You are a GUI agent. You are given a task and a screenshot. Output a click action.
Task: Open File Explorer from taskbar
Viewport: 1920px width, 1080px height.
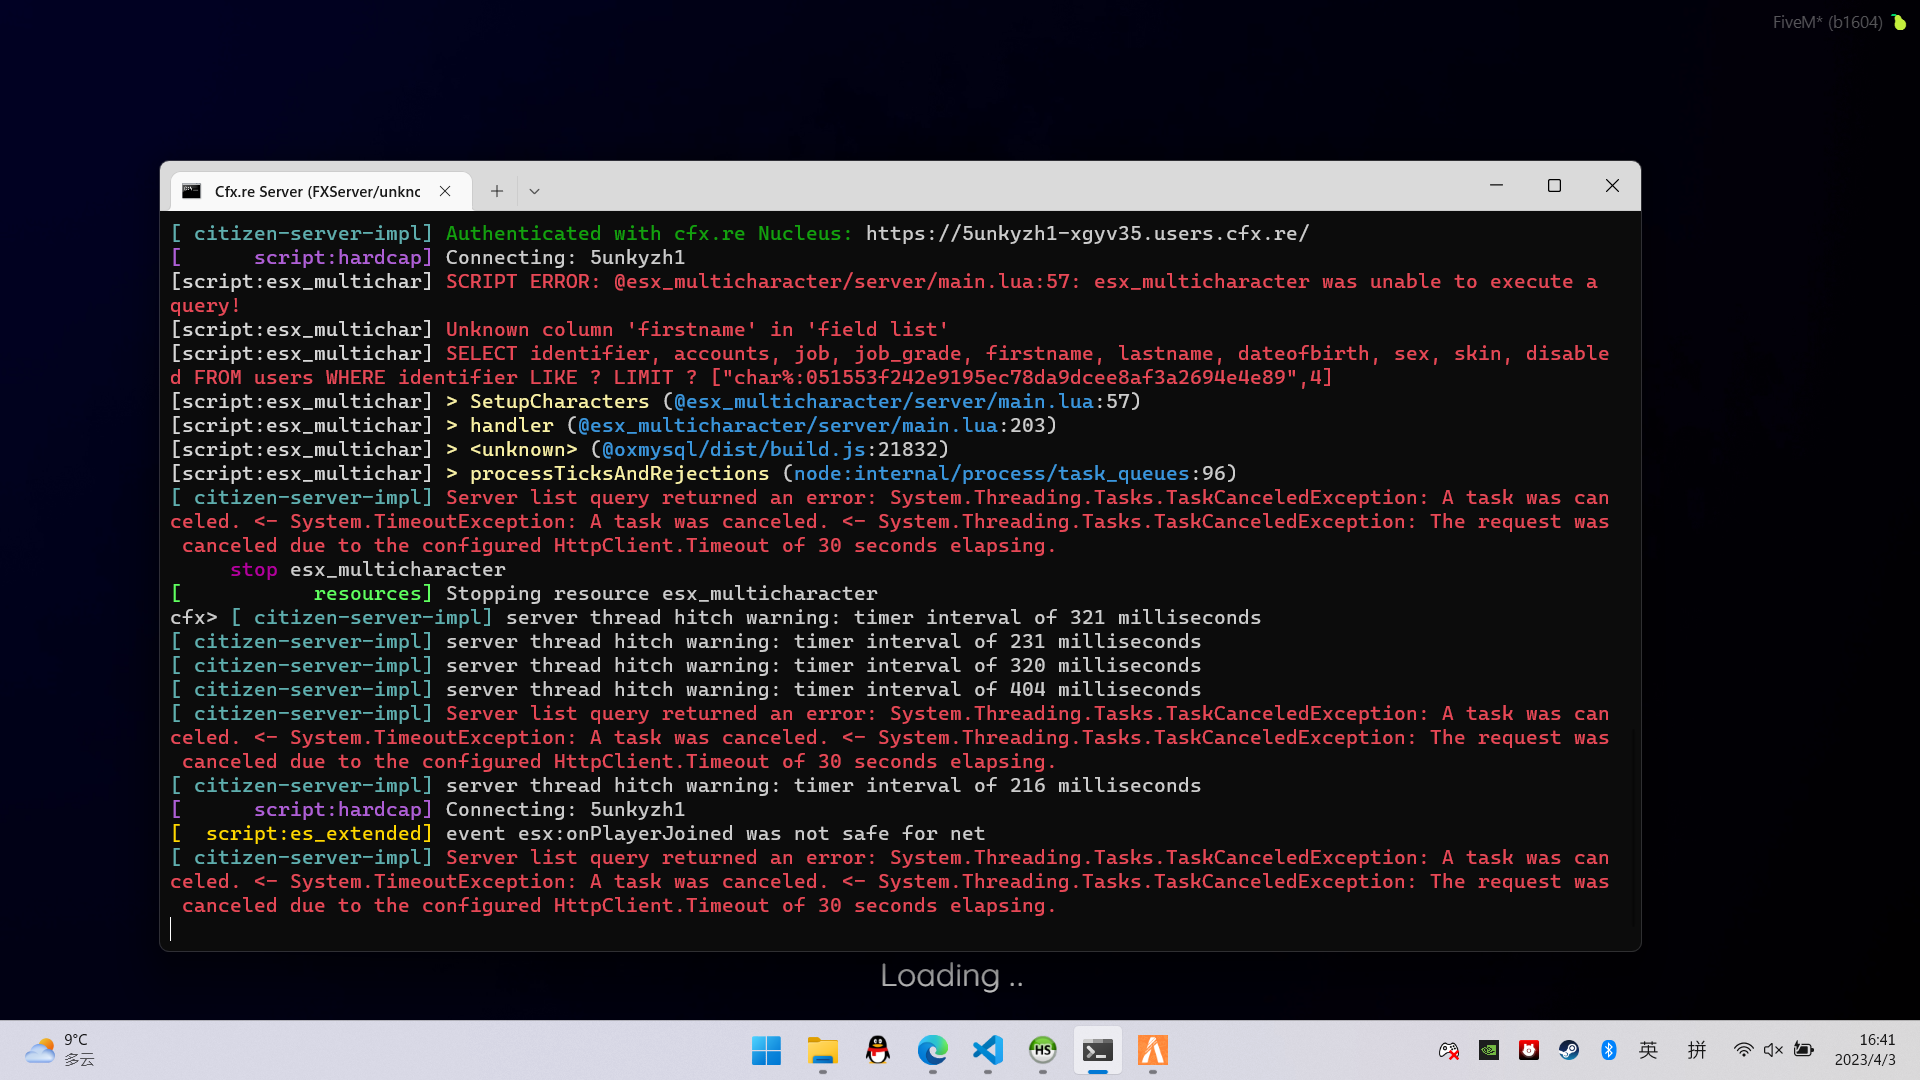point(822,1050)
